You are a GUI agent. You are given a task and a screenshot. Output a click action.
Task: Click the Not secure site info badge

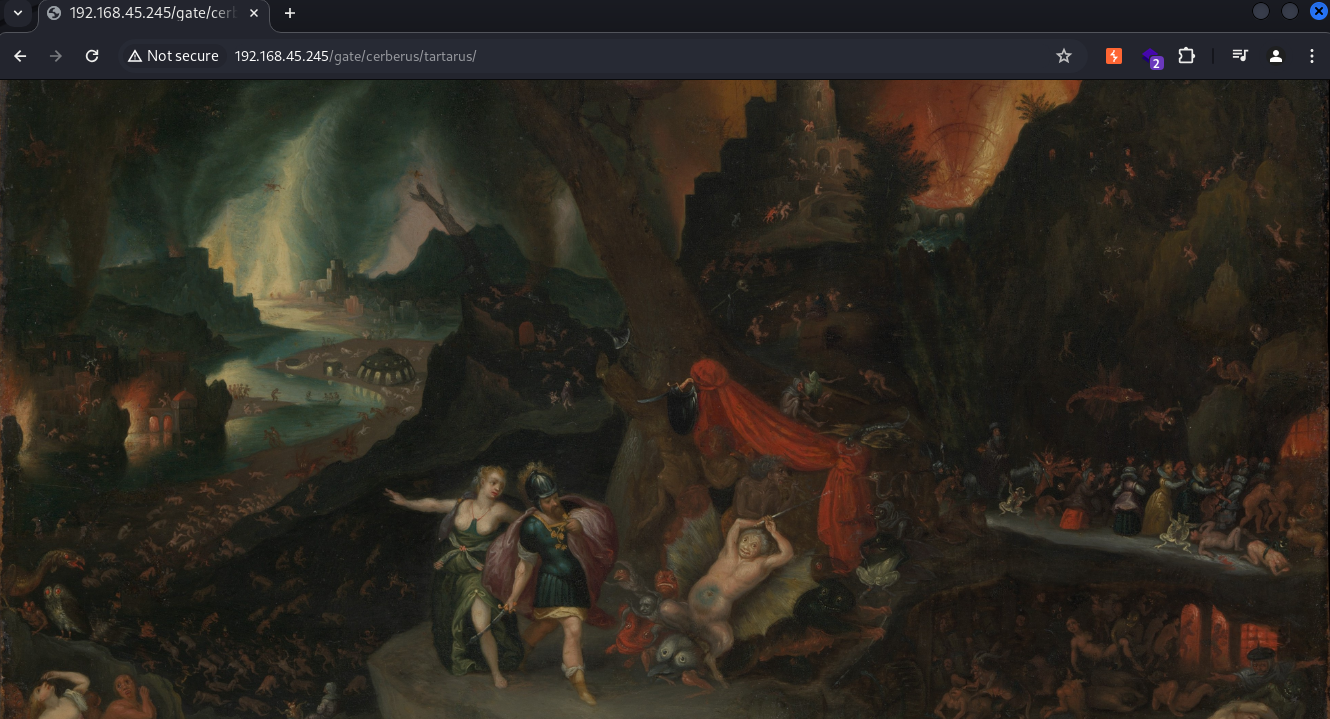pos(173,56)
